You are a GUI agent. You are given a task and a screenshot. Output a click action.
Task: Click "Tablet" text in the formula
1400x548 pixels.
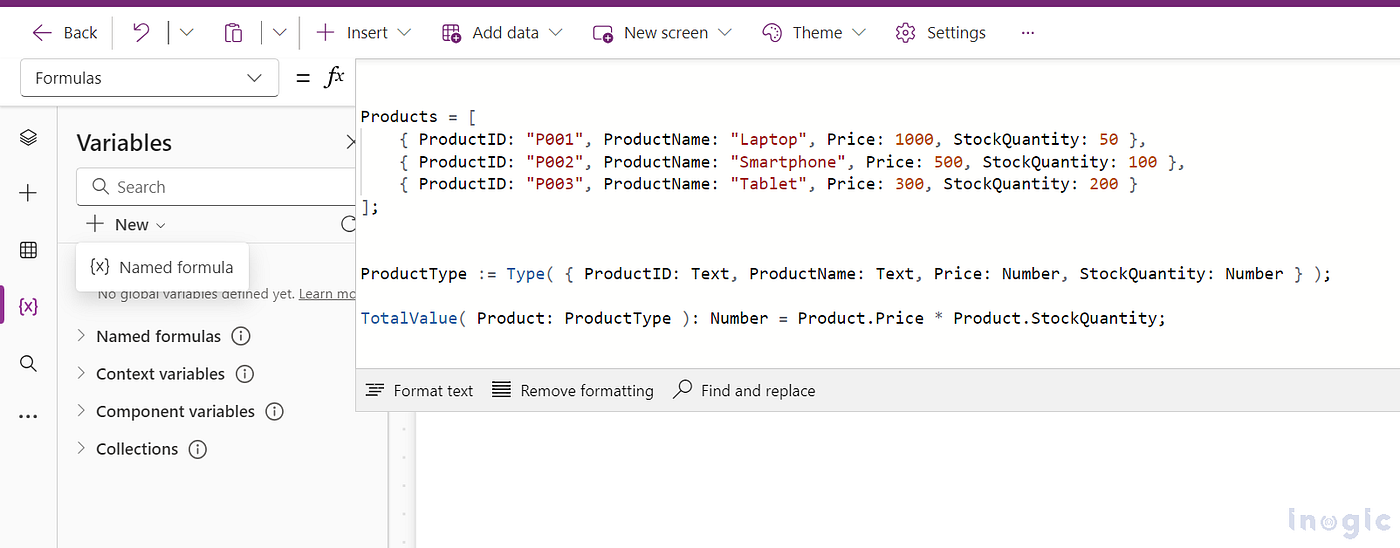(768, 184)
